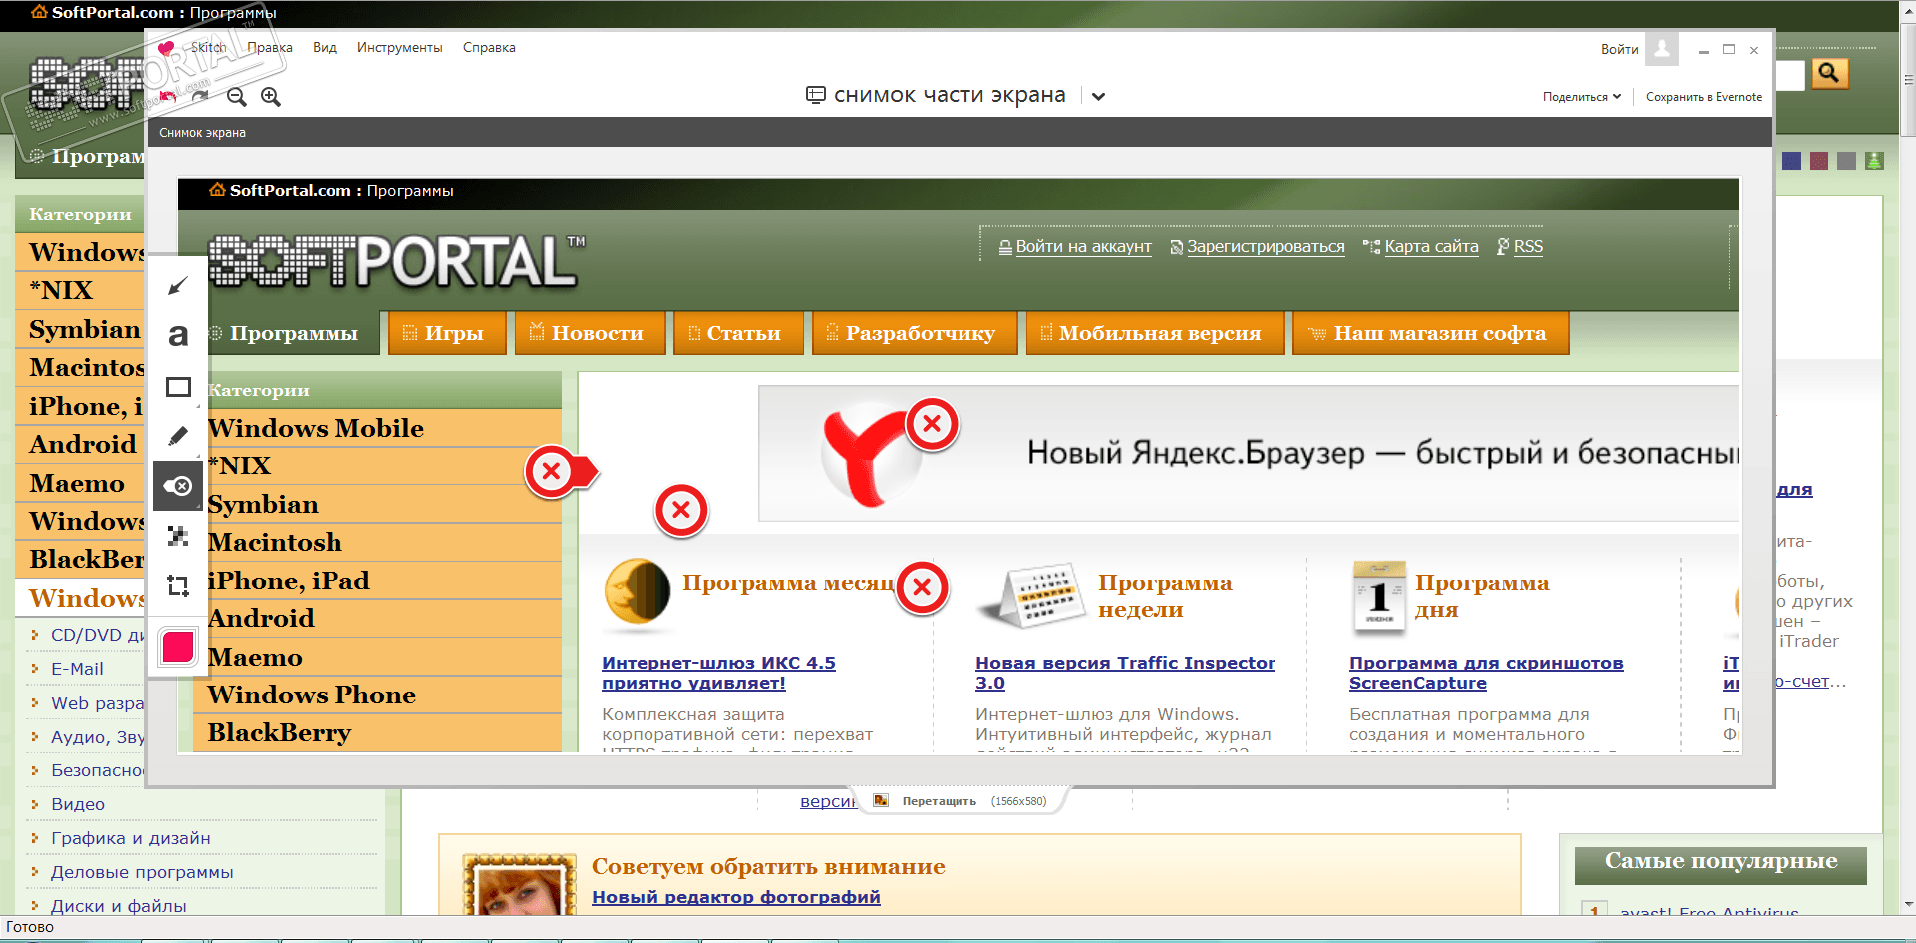Click Сохранить в Evernote
Viewport: 1916px width, 943px height.
(1704, 97)
